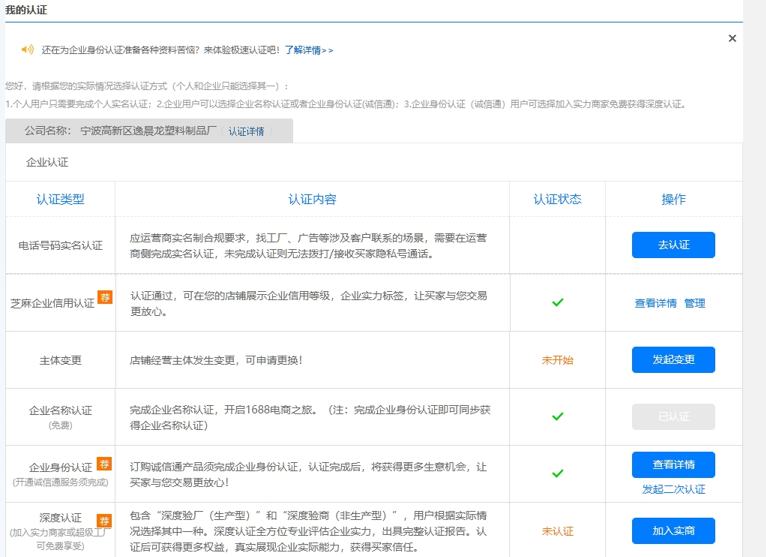Viewport: 766px width, 557px height.
Task: Select the 认证类型 column header
Action: tap(60, 199)
